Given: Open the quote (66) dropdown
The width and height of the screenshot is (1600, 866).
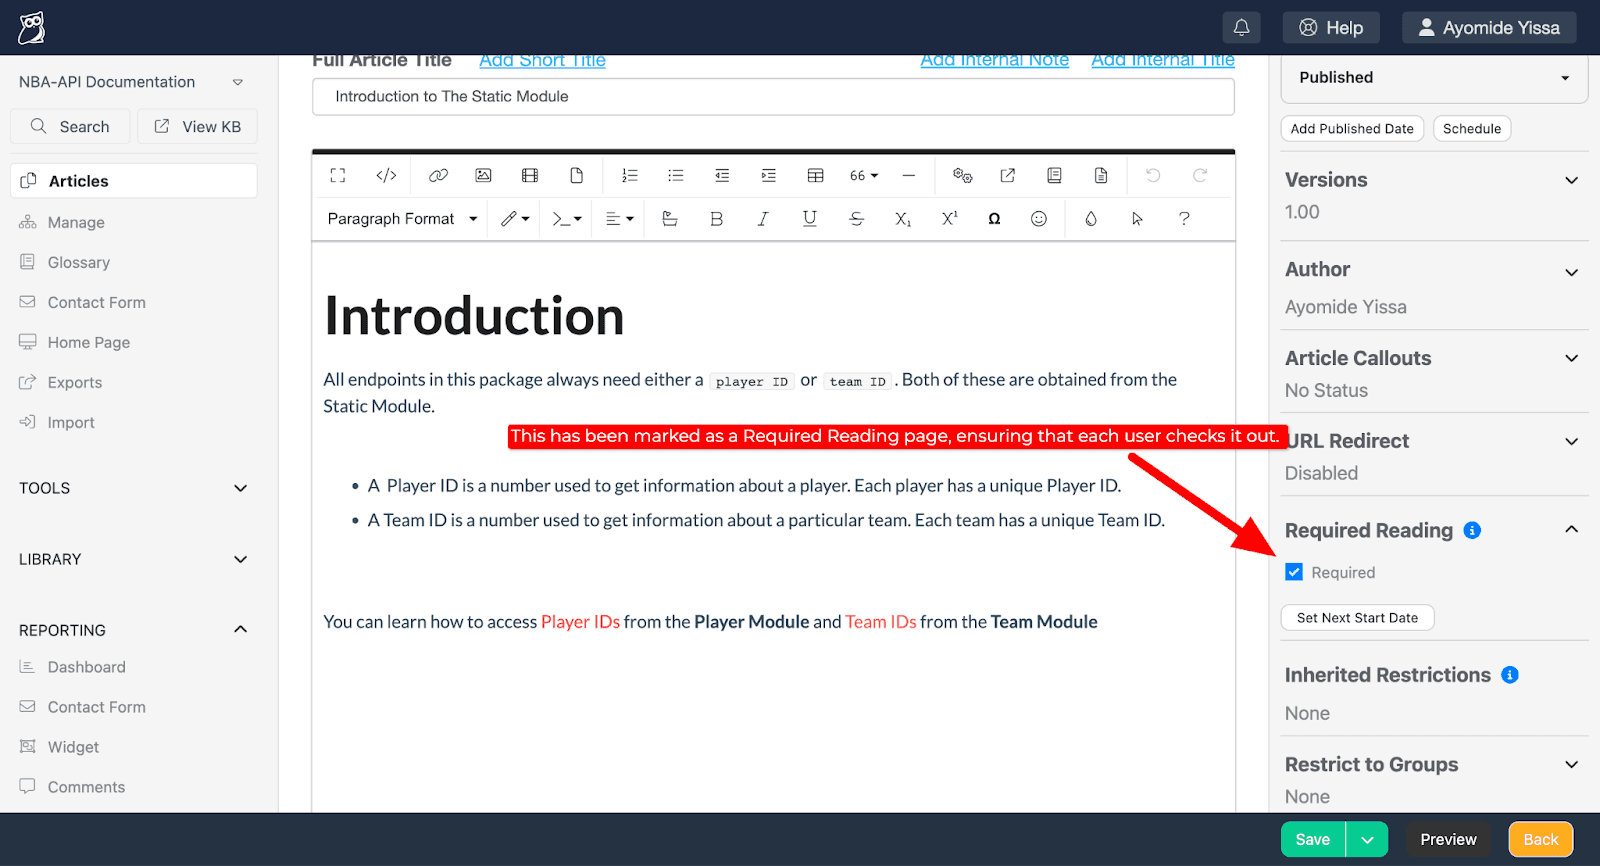Looking at the screenshot, I should coord(864,175).
